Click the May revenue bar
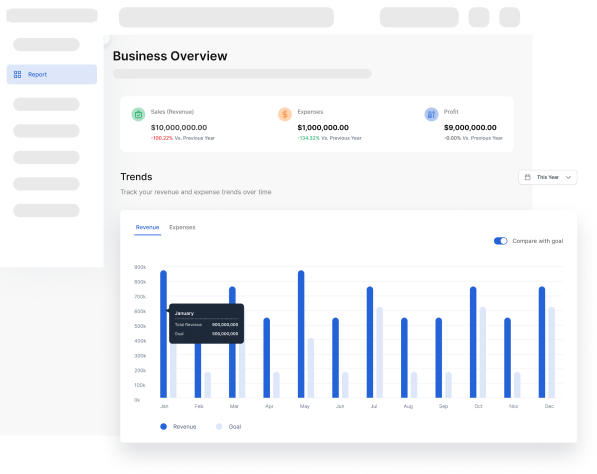 pyautogui.click(x=301, y=334)
